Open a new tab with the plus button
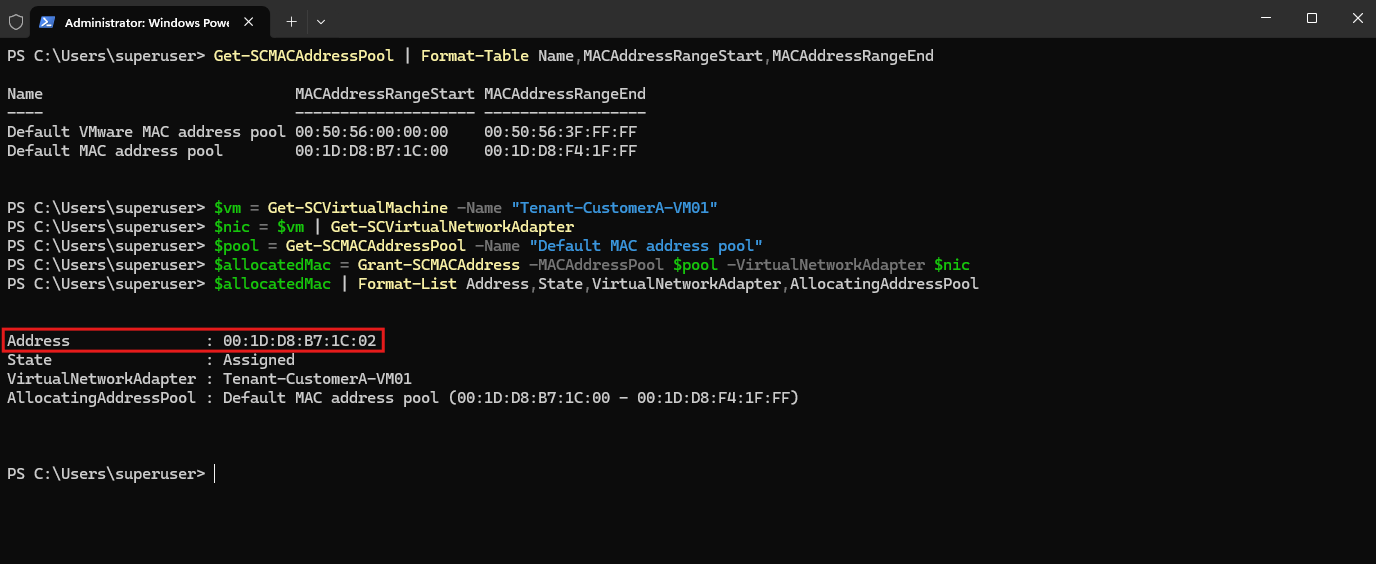The height and width of the screenshot is (564, 1376). [x=291, y=21]
